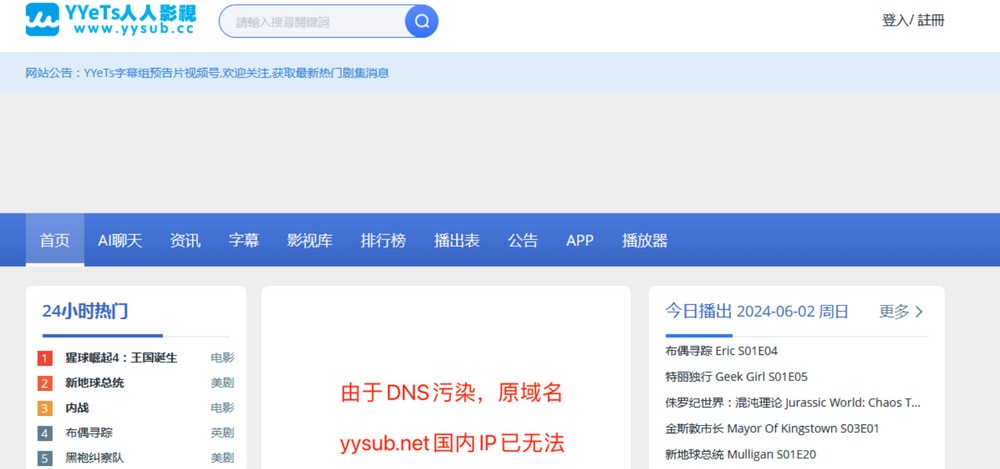Viewport: 1000px width, 469px height.
Task: Go to the 资讯 section
Action: tap(185, 240)
